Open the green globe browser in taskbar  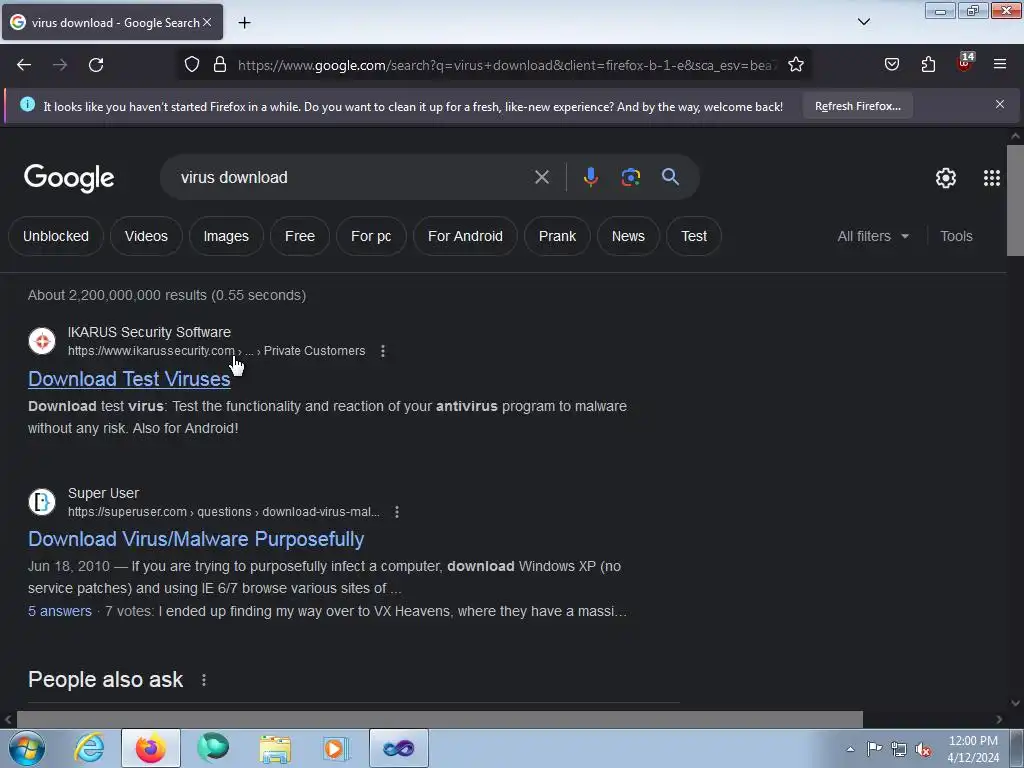coord(213,748)
